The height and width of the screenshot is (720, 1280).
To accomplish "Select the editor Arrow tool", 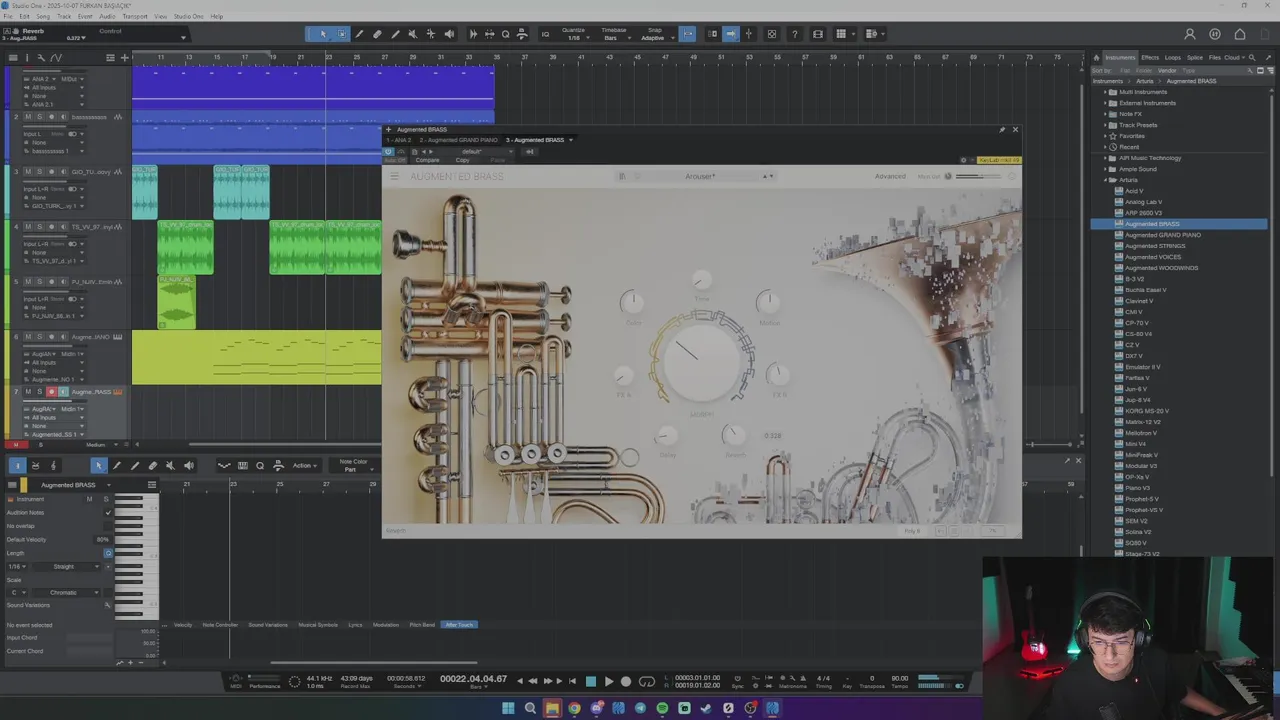I will coord(98,465).
